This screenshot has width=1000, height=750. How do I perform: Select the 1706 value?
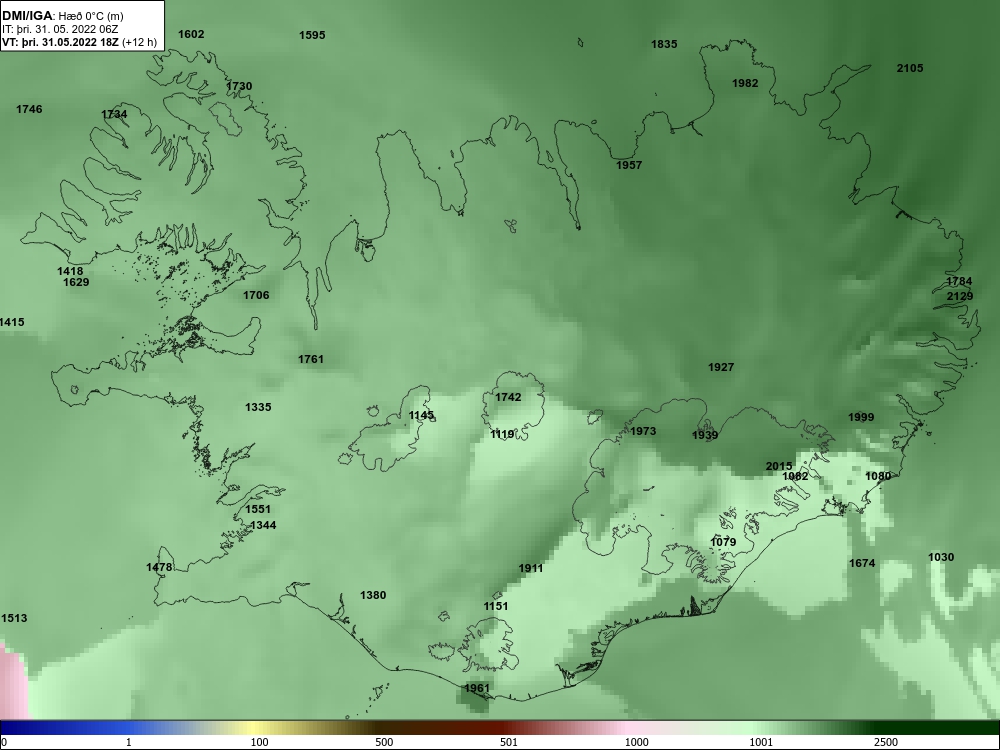256,295
